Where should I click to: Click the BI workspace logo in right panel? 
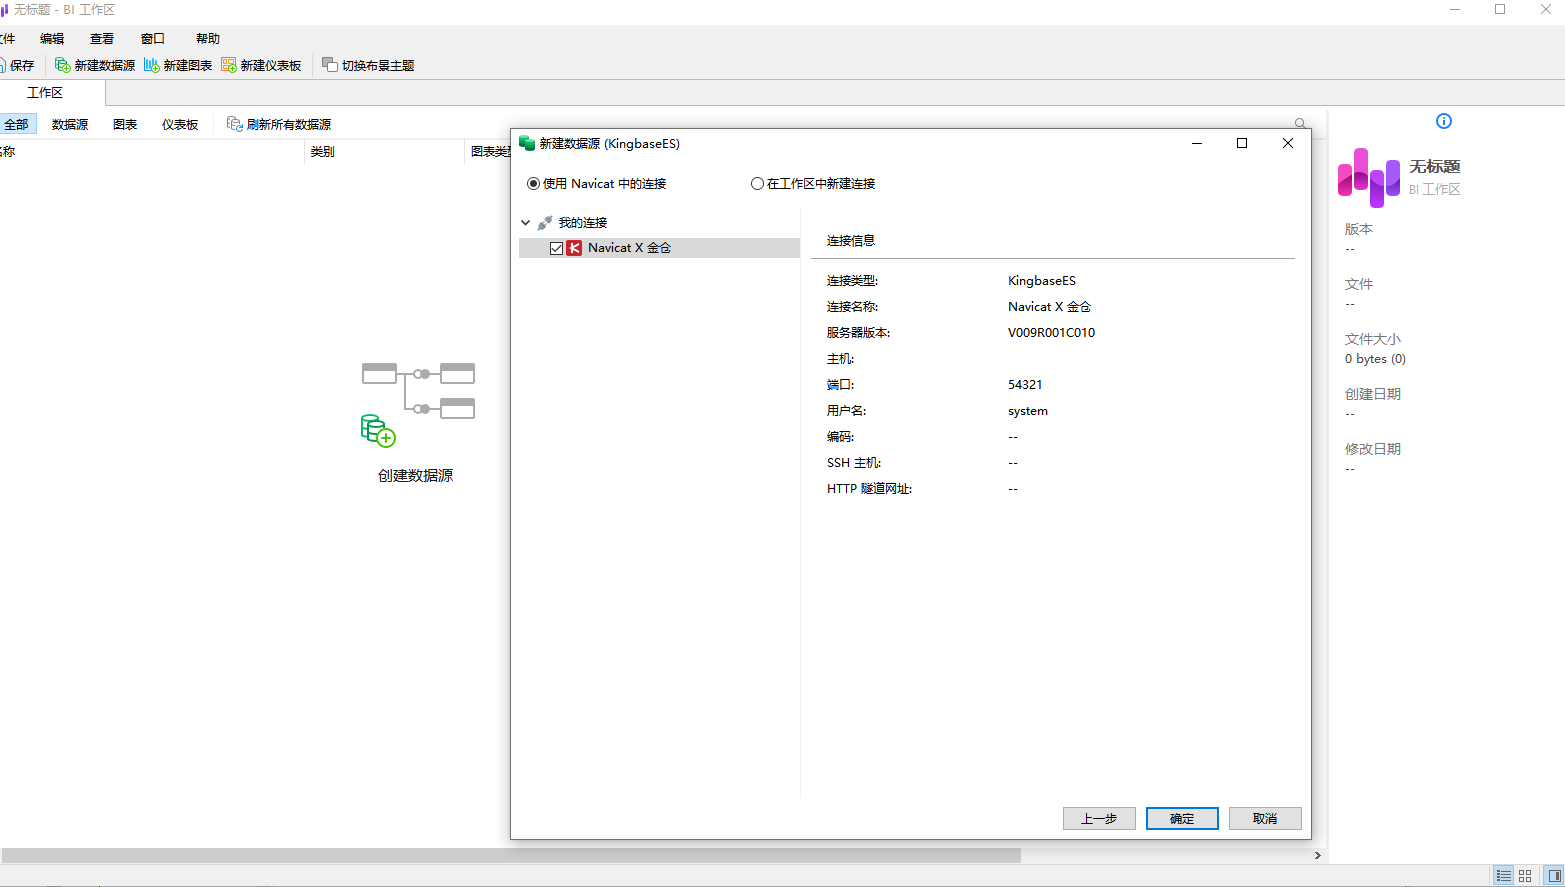coord(1369,178)
